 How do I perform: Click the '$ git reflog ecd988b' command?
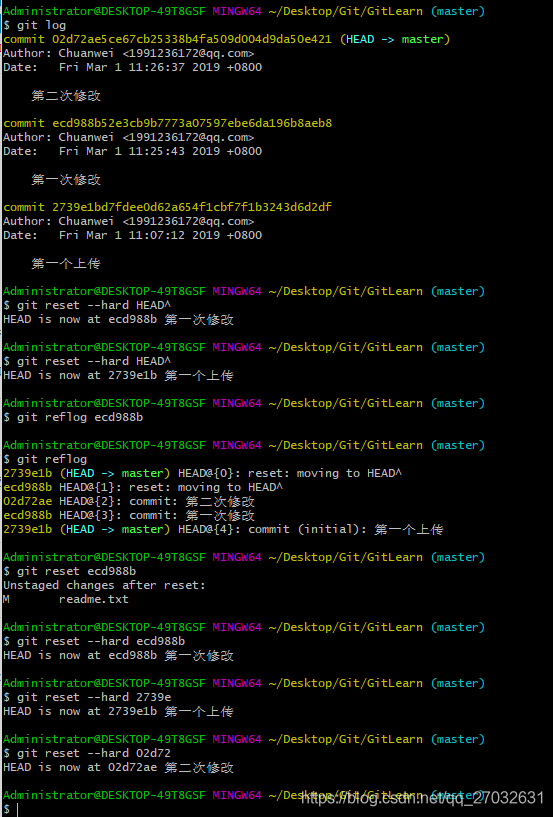pyautogui.click(x=73, y=417)
